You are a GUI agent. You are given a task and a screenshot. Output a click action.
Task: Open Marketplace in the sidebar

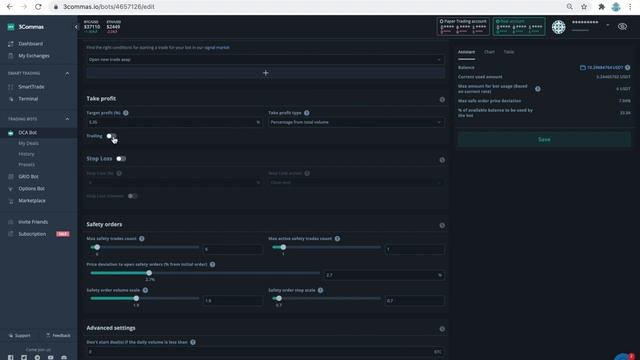click(x=32, y=201)
